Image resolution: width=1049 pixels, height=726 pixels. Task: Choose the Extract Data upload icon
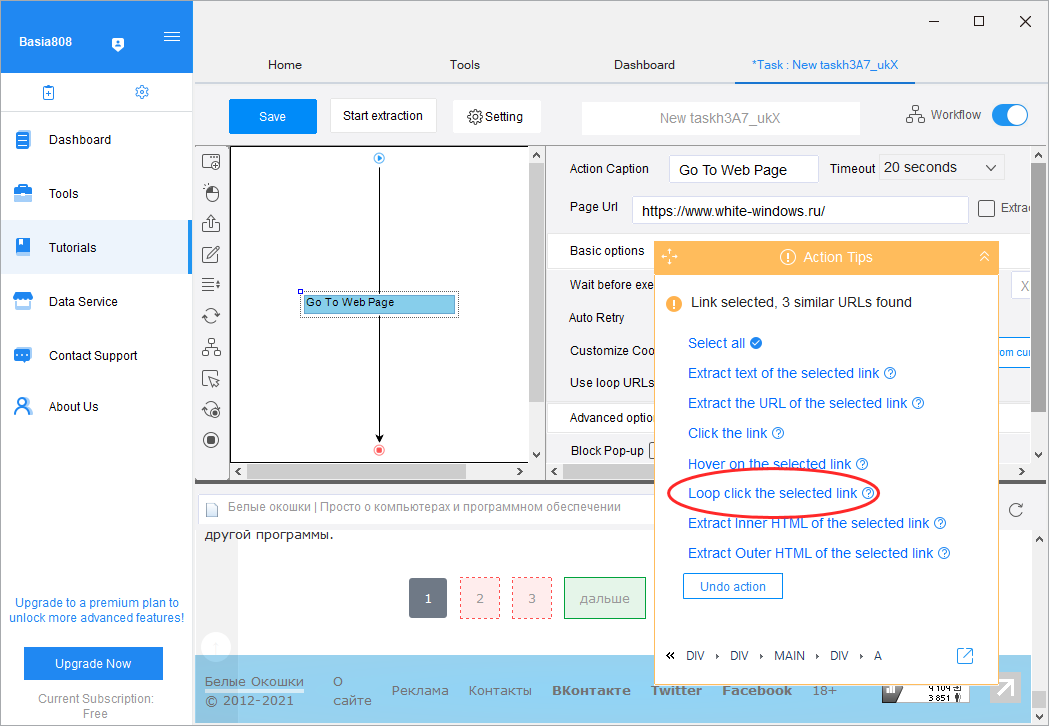[x=211, y=224]
